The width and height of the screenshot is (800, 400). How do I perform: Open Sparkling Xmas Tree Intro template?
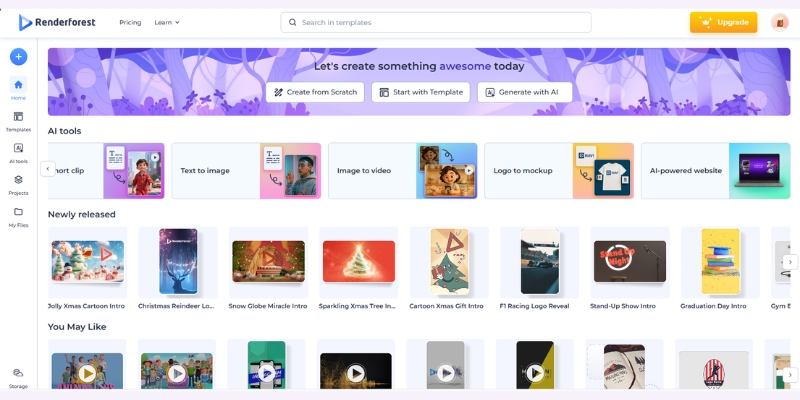click(x=359, y=262)
